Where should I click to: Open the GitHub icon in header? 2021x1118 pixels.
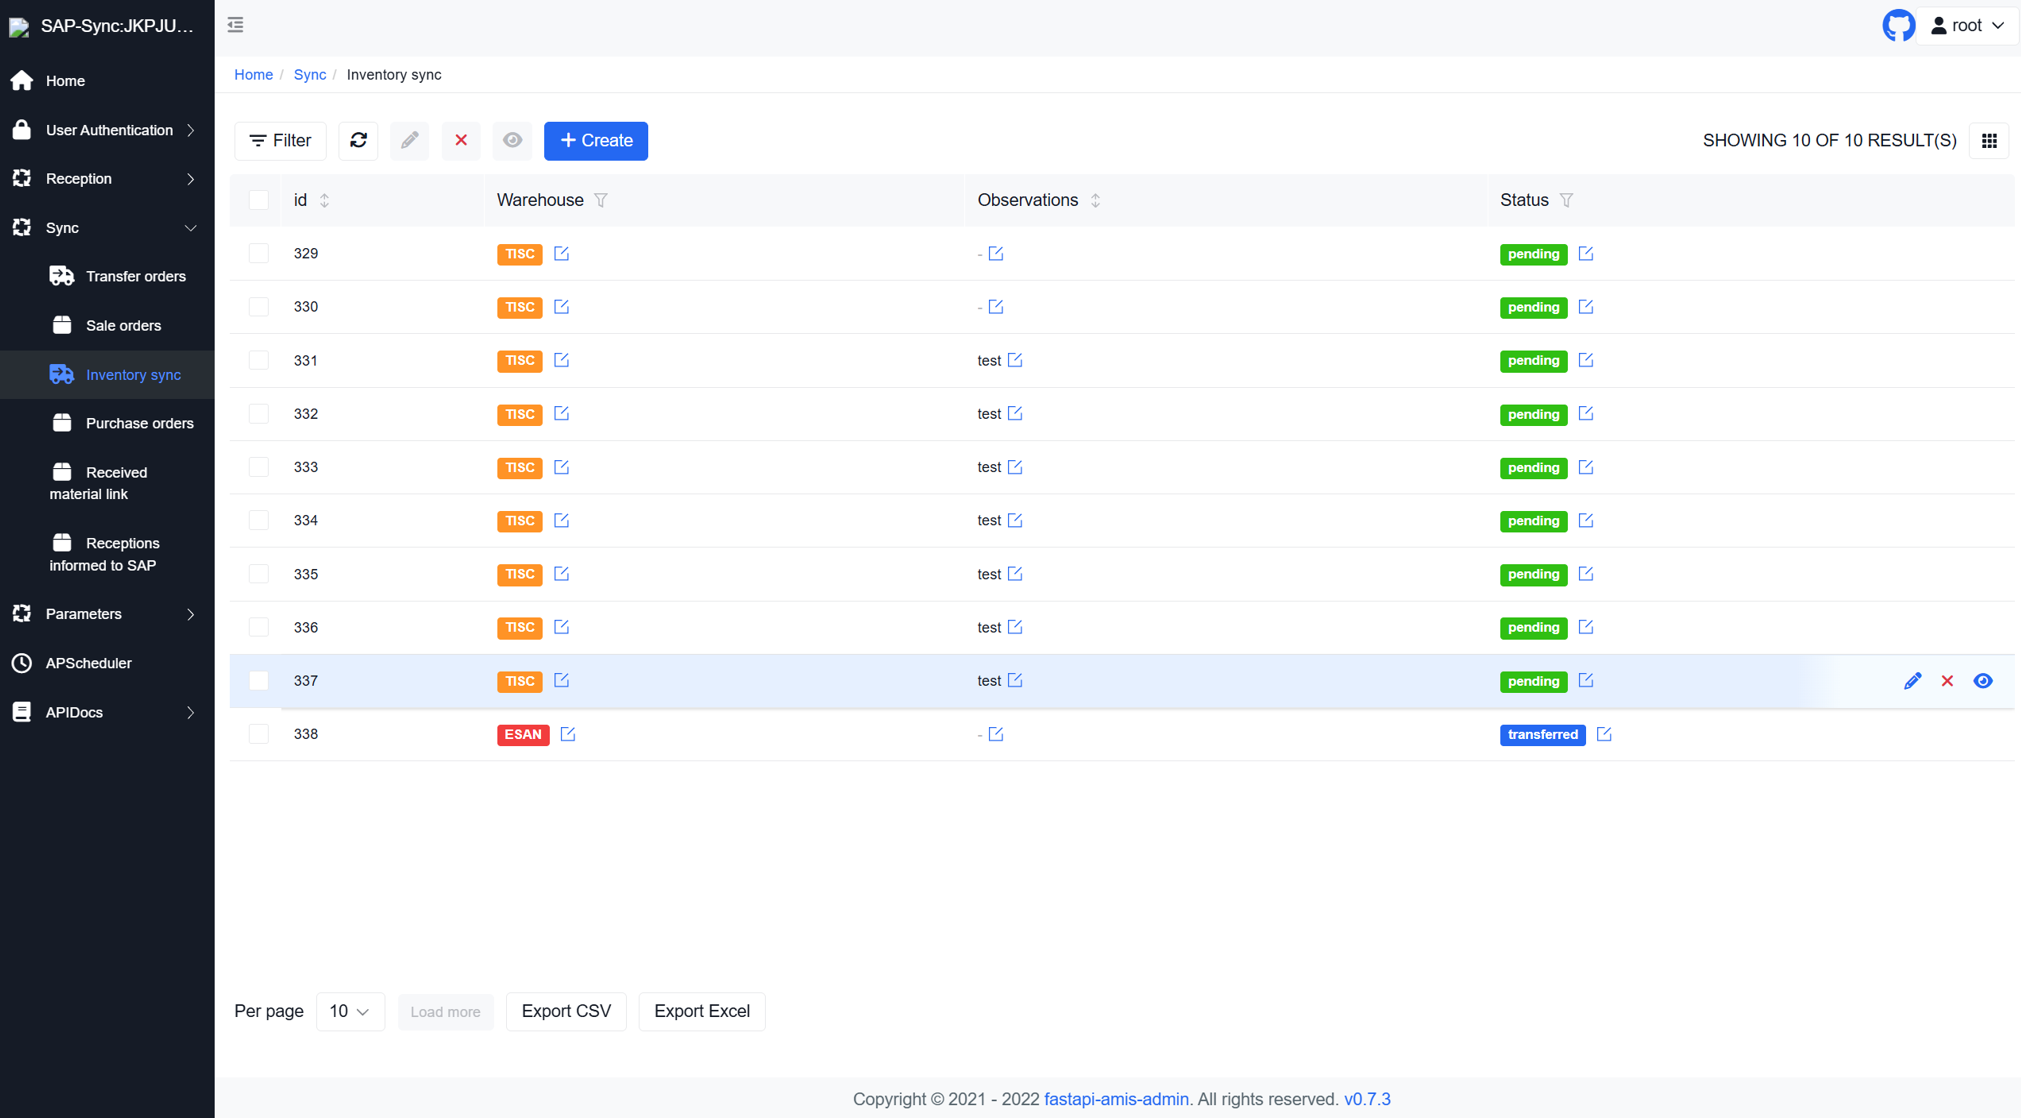pos(1897,26)
